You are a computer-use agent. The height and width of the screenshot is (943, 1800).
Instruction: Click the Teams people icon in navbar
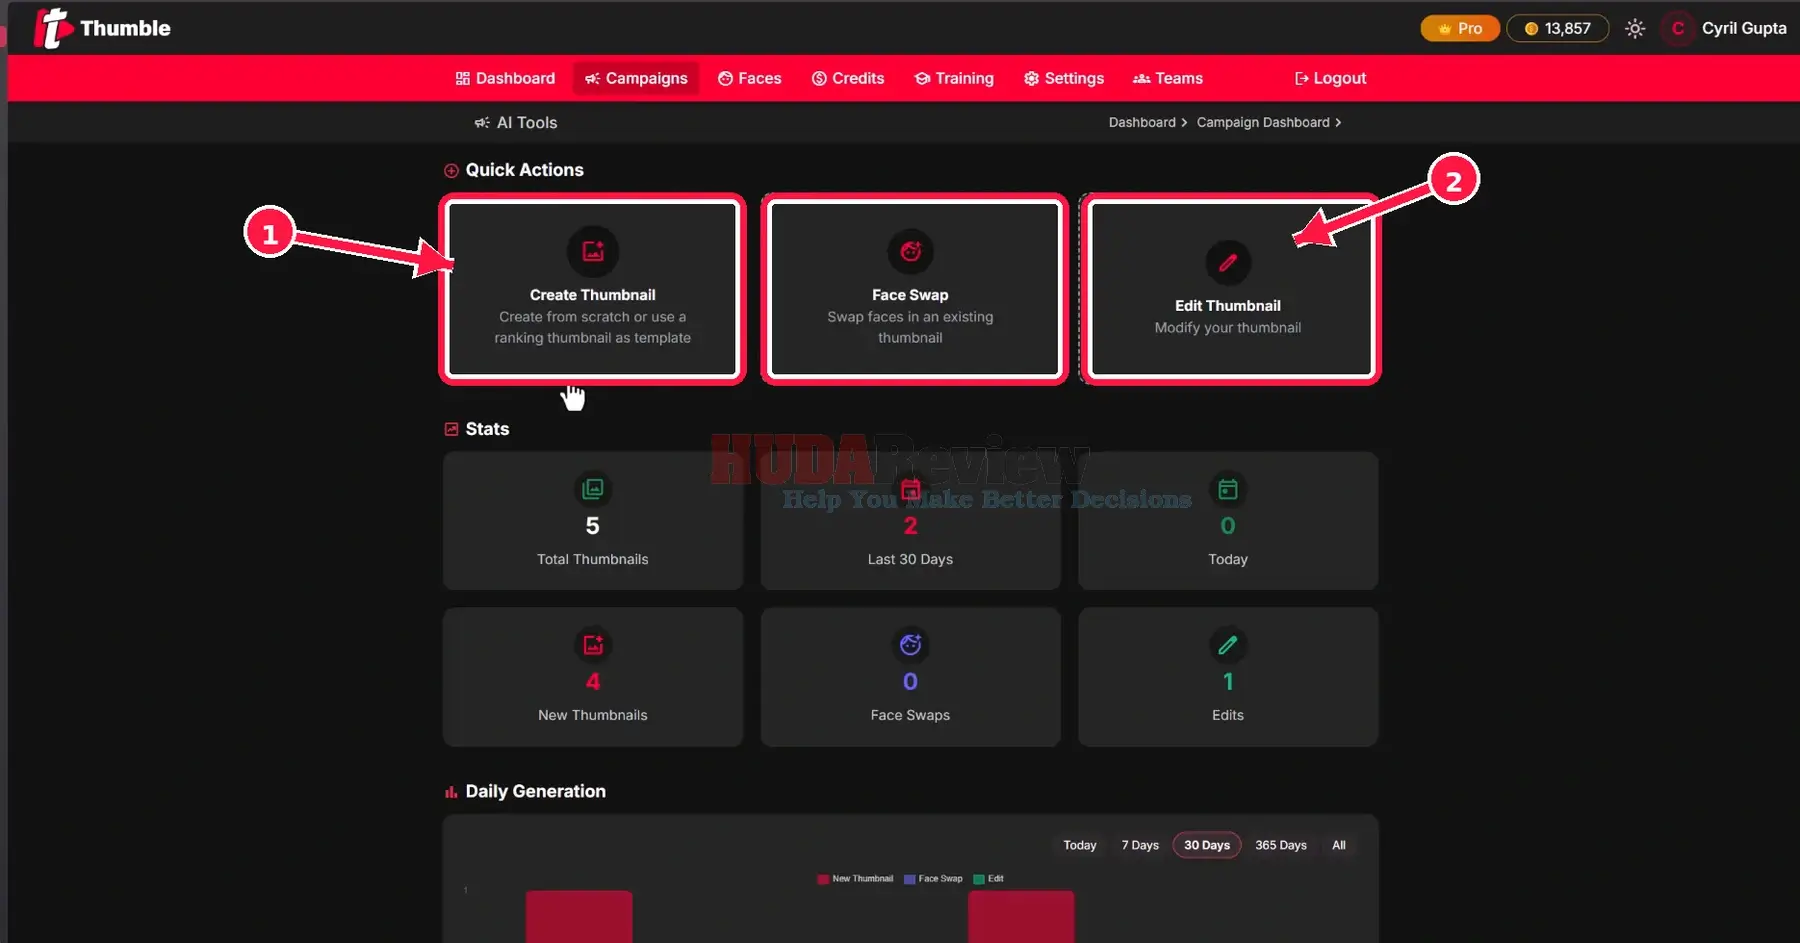pyautogui.click(x=1141, y=78)
